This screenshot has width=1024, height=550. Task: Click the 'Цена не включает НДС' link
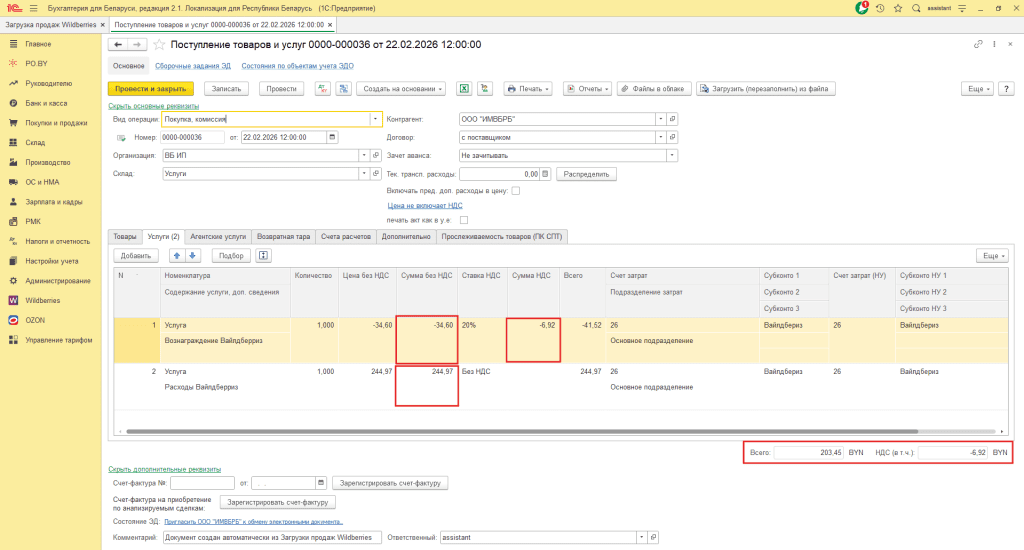point(424,204)
